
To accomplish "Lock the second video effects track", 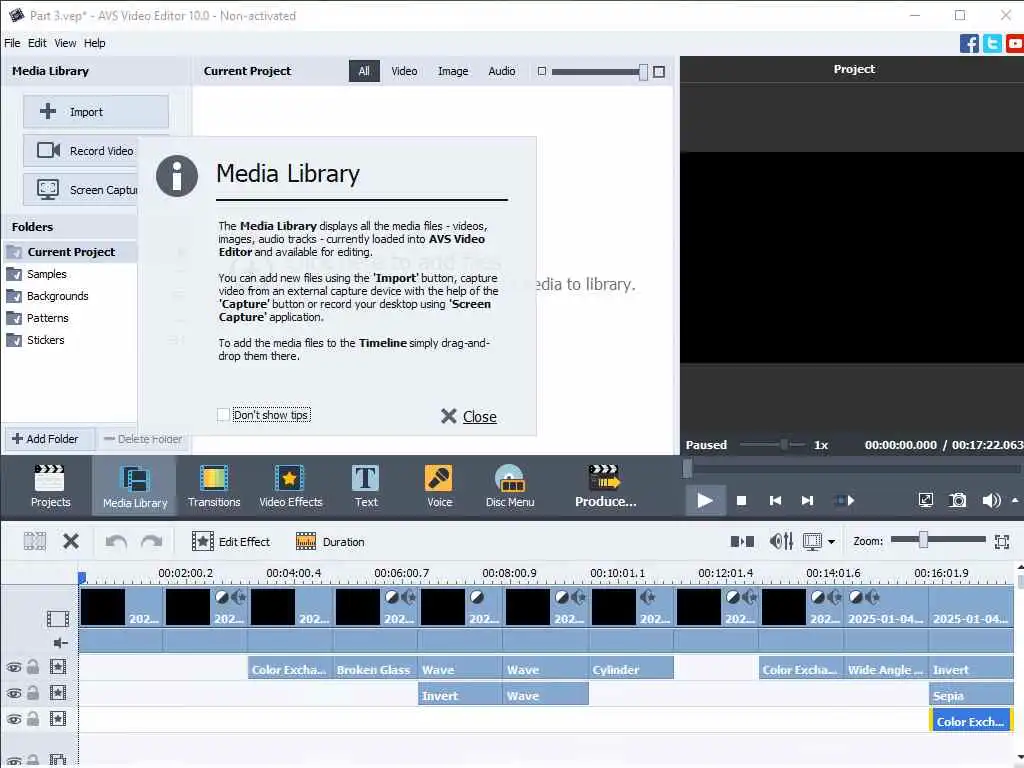I will coord(33,693).
